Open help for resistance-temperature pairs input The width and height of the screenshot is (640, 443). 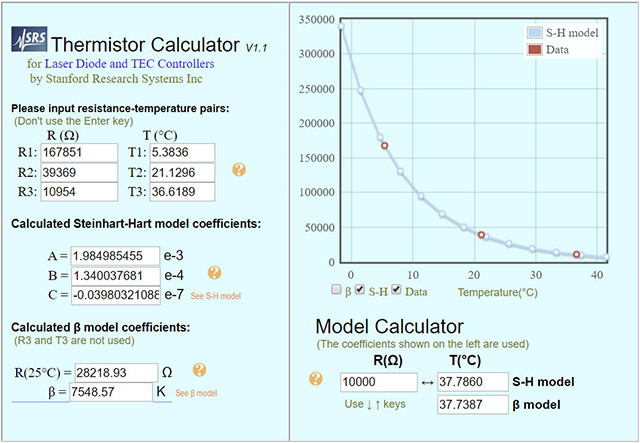coord(239,170)
